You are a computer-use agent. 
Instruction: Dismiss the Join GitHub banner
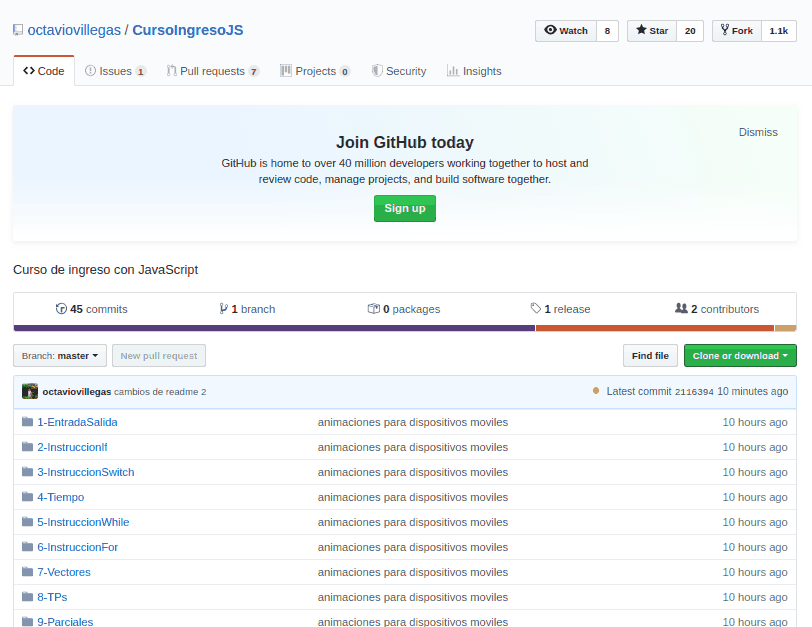(758, 132)
